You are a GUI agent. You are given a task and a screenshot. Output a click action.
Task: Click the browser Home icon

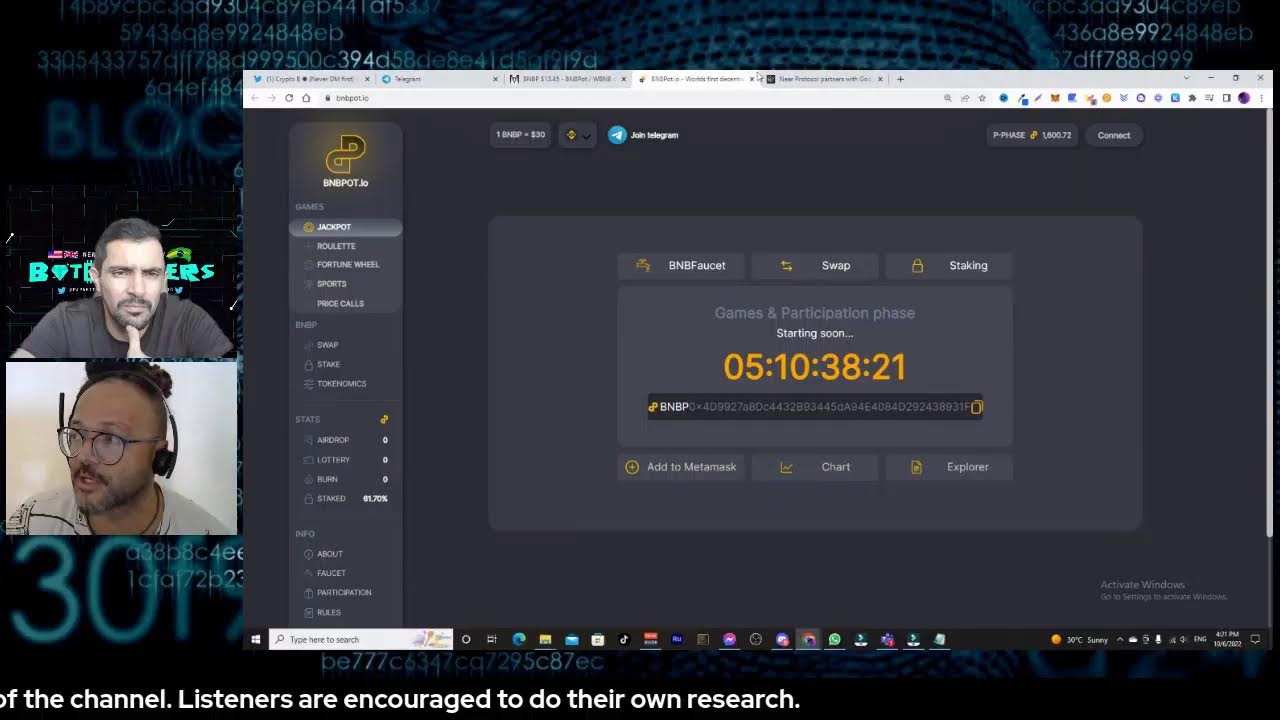tap(306, 98)
